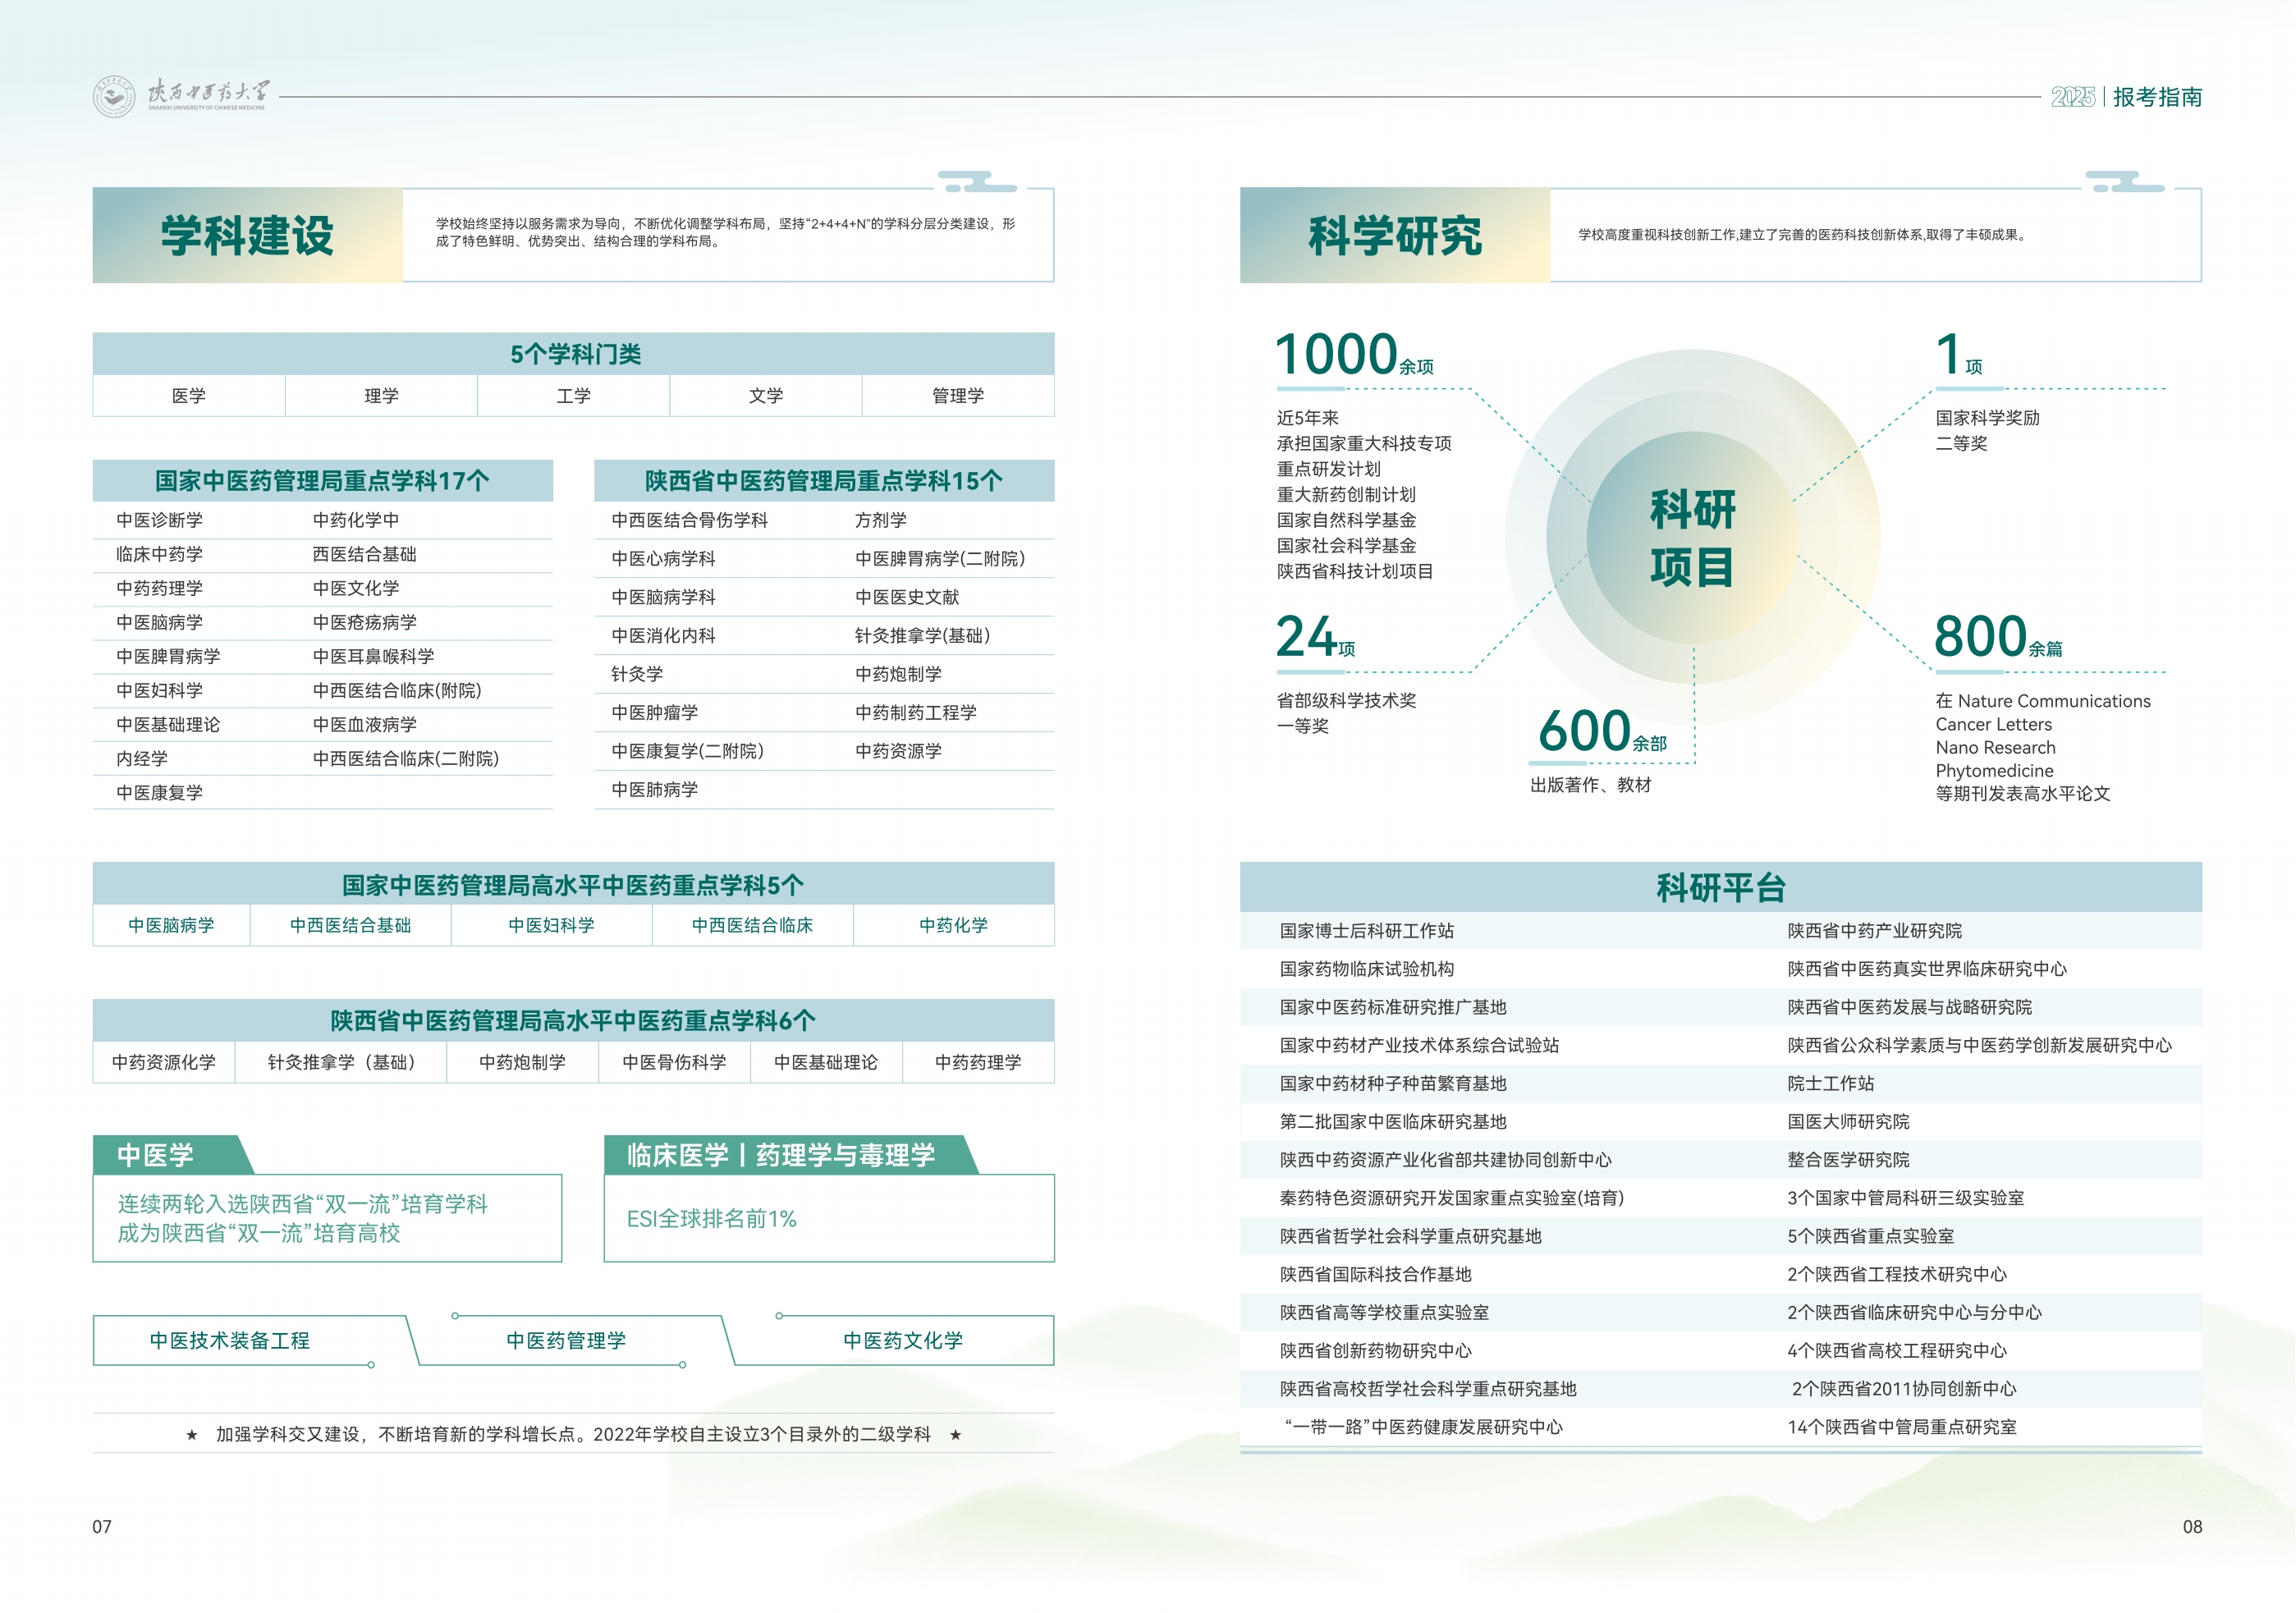Click 中西医结合临床 in 5个 row
Viewport: 2296px width, 1613px height.
pyautogui.click(x=752, y=925)
